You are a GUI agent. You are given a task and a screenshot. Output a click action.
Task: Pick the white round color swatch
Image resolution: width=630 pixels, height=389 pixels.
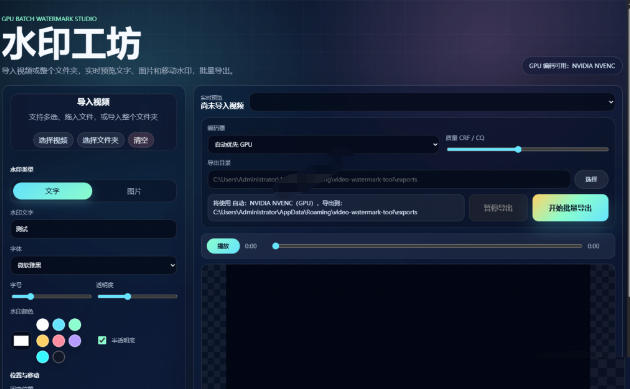tap(43, 324)
